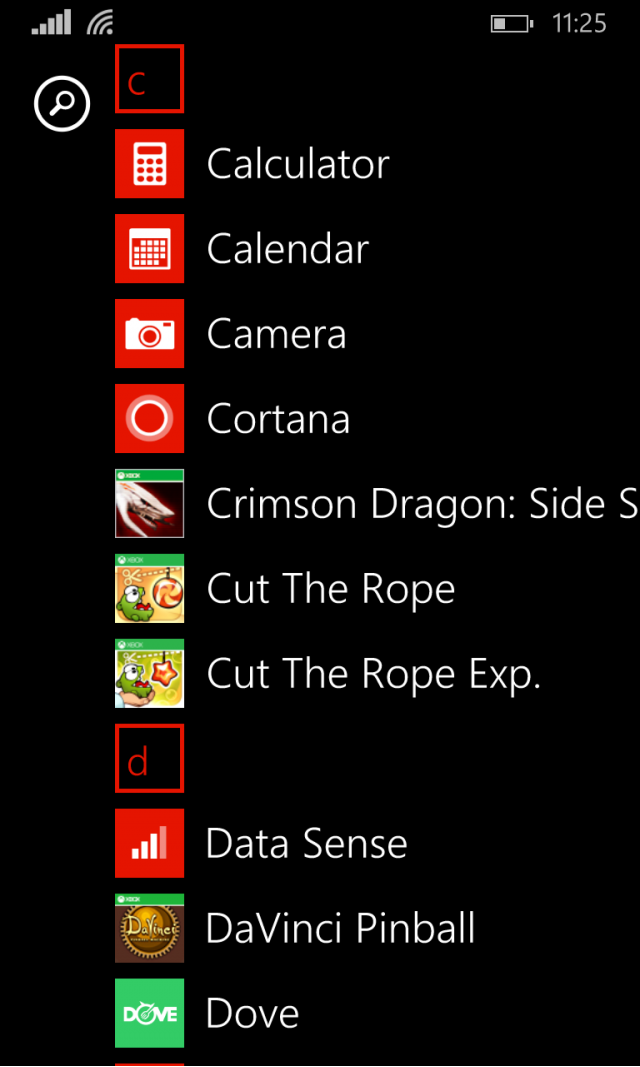This screenshot has width=640, height=1067.
Task: Jump to letters via the "c" header
Action: (149, 78)
